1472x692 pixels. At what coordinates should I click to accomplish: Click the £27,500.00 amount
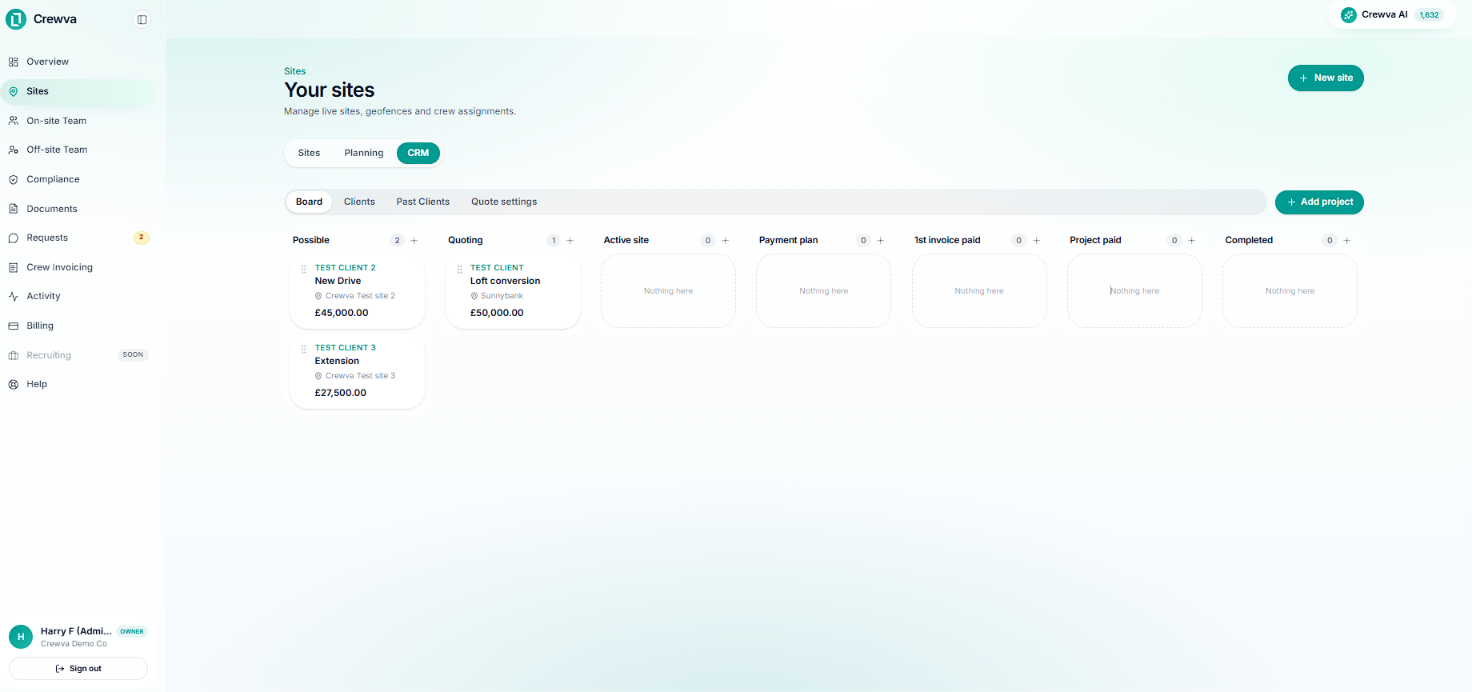tap(341, 393)
